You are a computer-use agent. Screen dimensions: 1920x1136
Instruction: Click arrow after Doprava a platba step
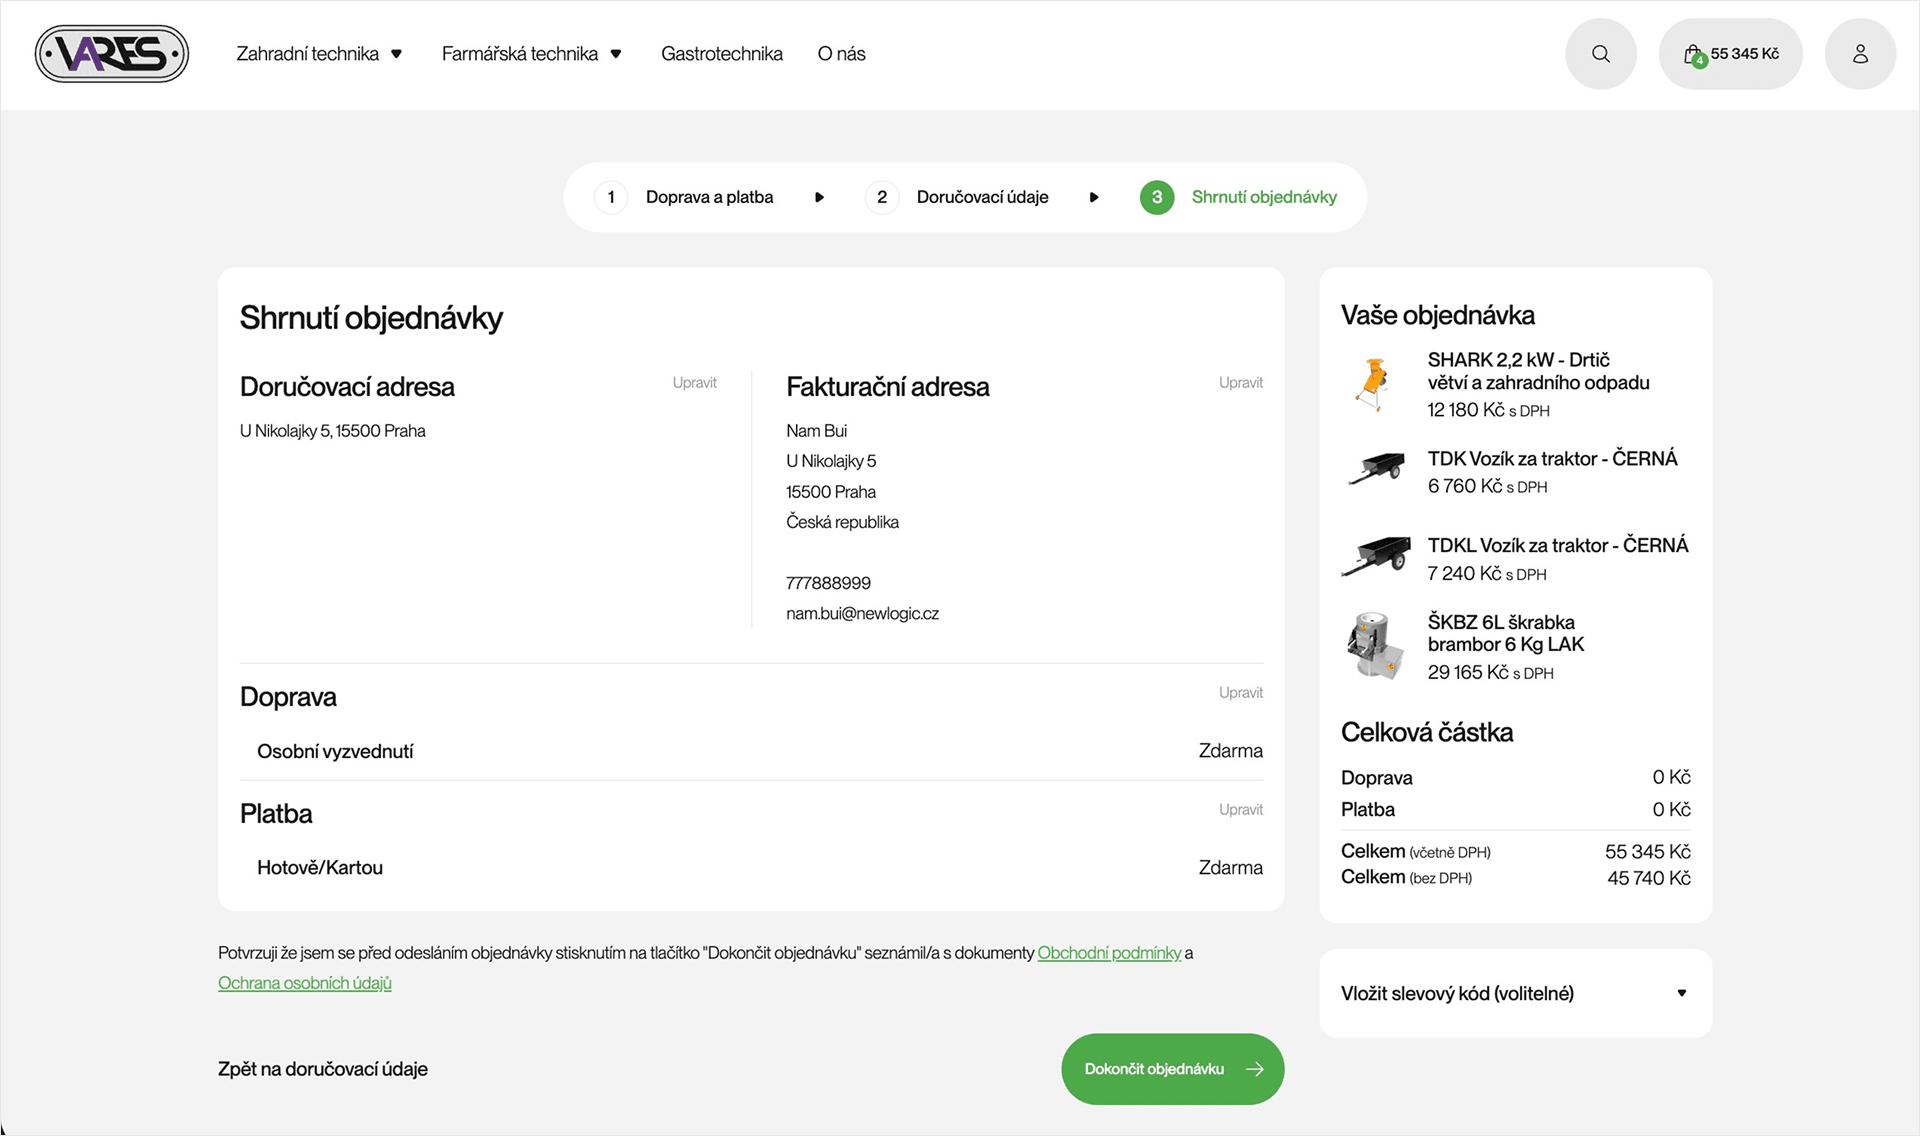pyautogui.click(x=819, y=197)
